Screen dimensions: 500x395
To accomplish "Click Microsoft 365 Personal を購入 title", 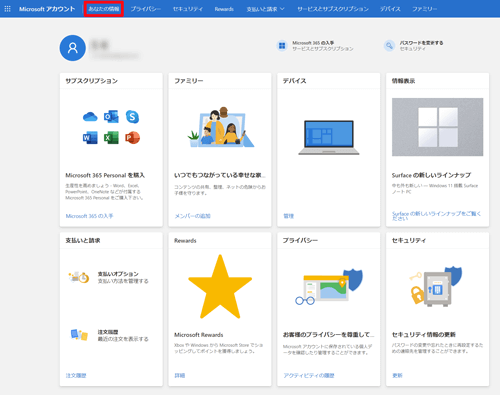I will (105, 175).
